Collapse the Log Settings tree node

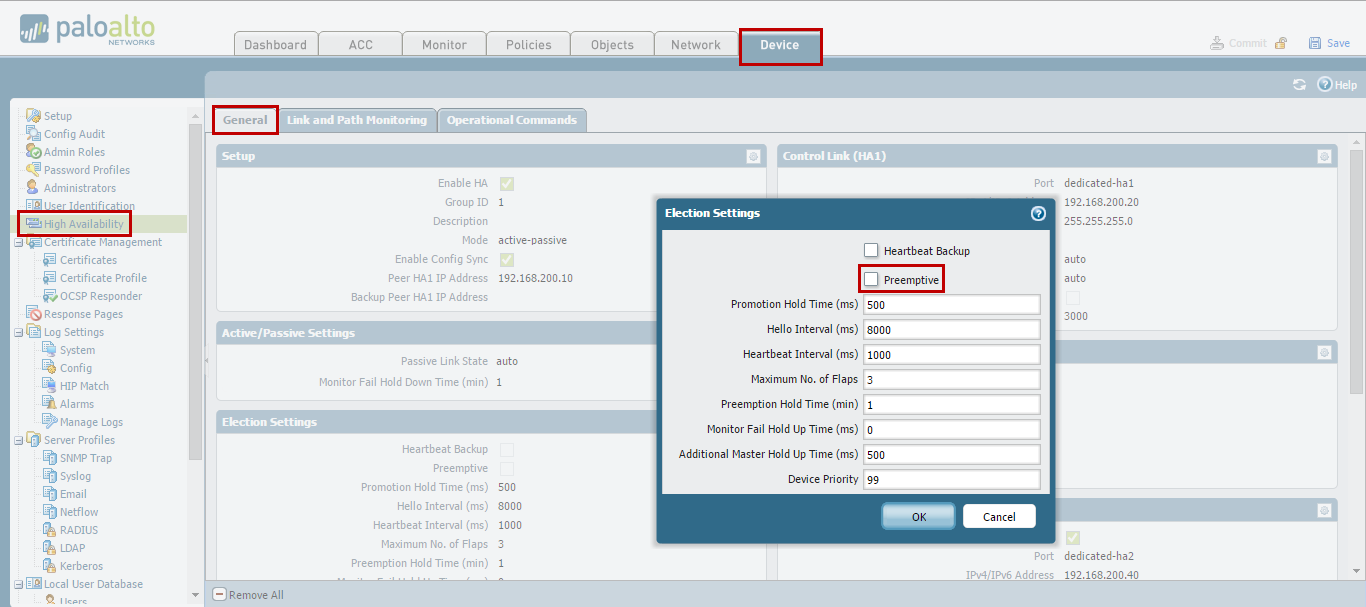(19, 332)
